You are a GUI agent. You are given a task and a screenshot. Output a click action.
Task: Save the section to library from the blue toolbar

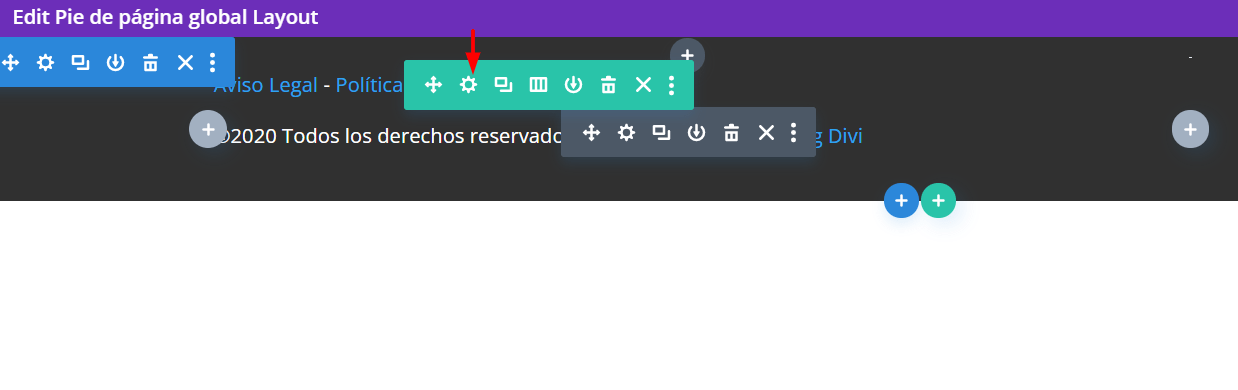(115, 62)
